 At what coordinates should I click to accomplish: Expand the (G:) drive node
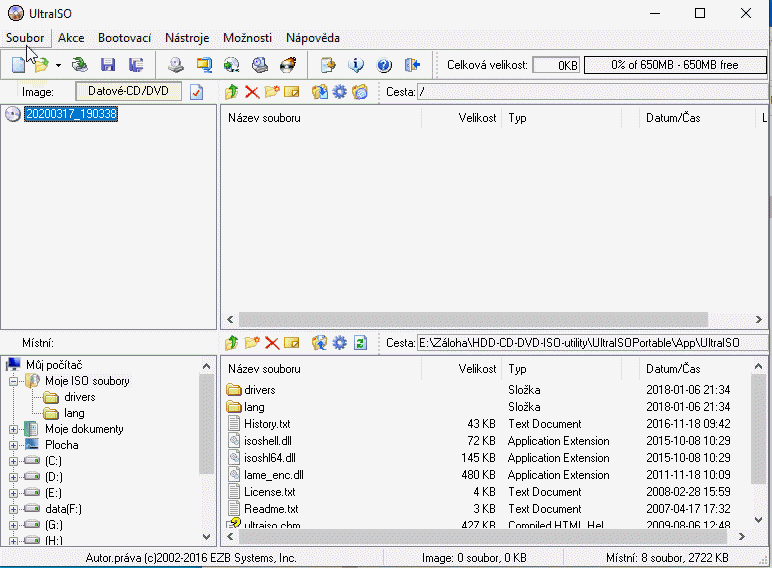[14, 525]
